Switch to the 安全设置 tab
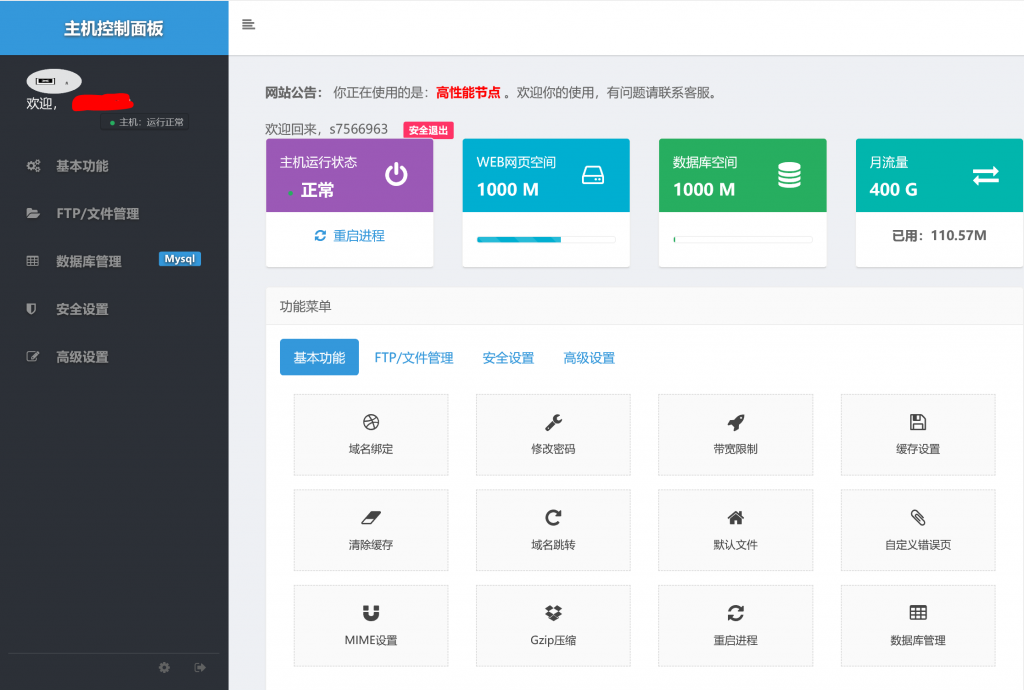The image size is (1024, 690). (508, 358)
